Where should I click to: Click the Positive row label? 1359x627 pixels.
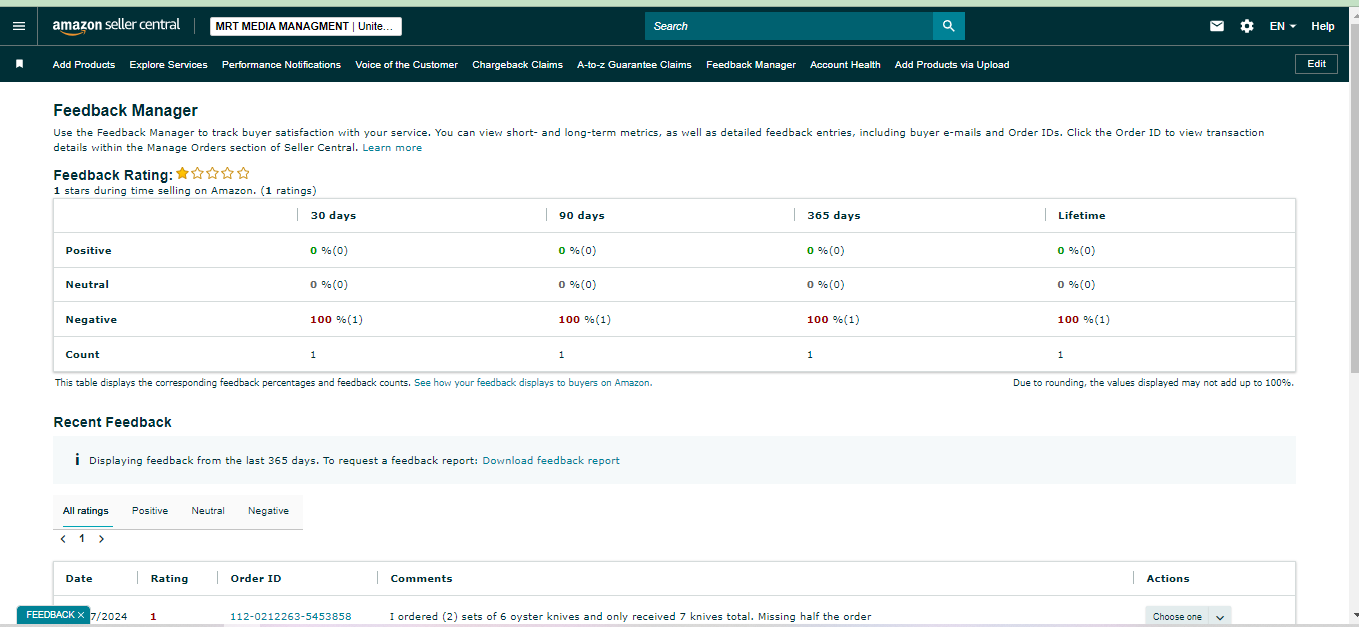coord(88,251)
